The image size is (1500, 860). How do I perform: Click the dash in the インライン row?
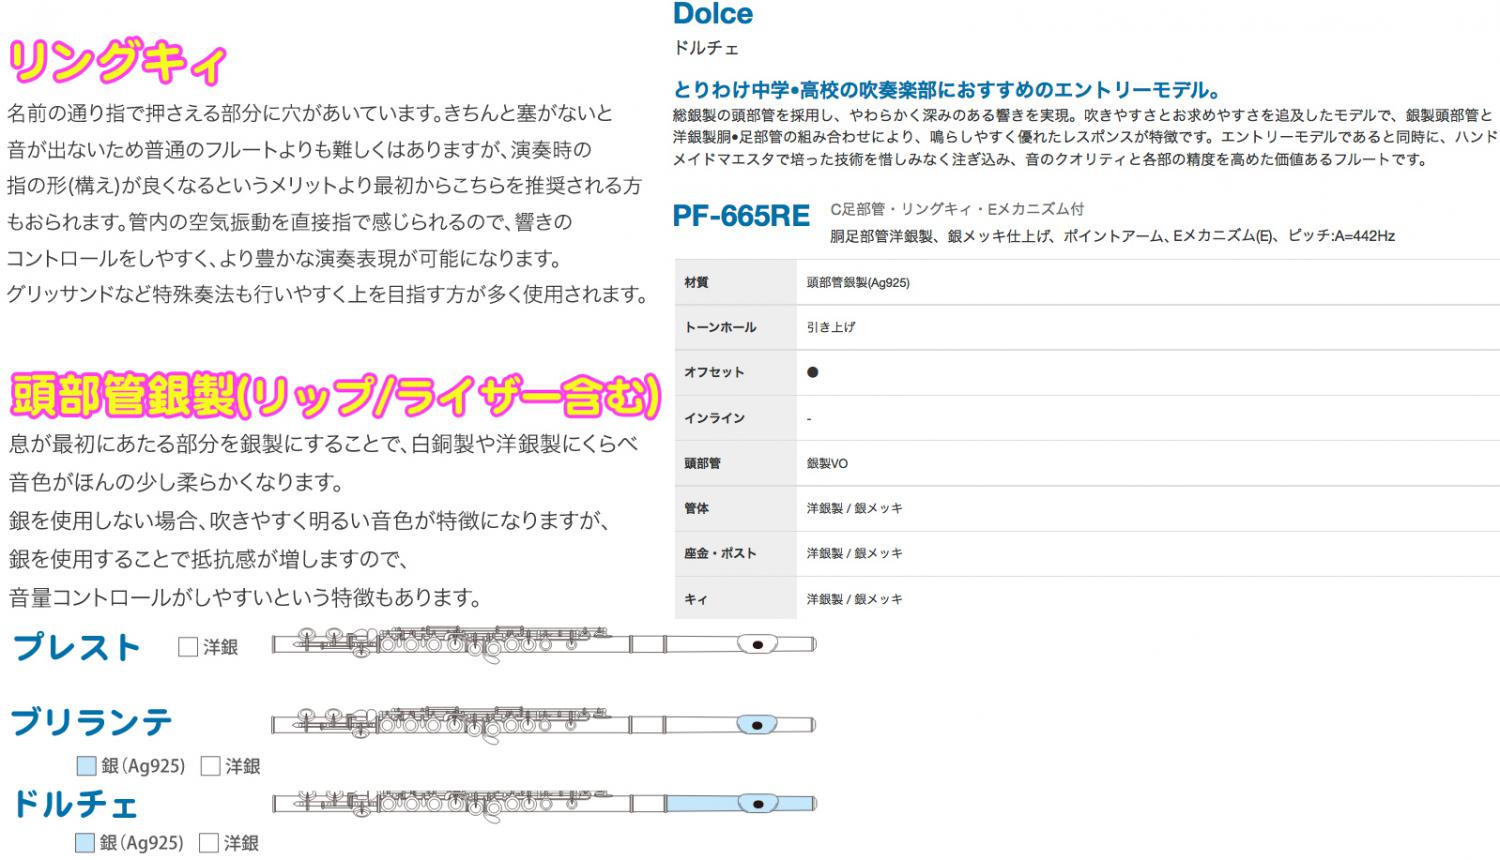point(808,418)
